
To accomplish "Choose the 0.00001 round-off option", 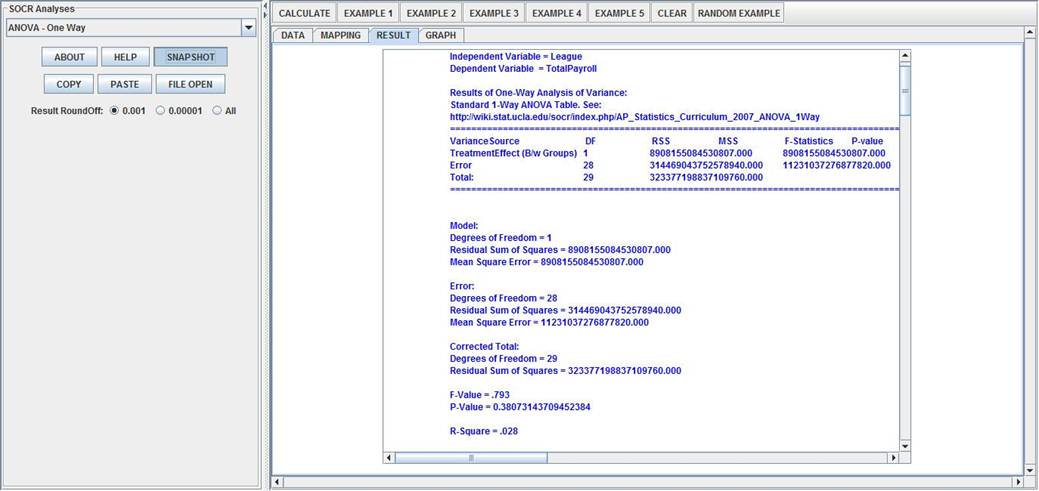I will click(x=160, y=111).
